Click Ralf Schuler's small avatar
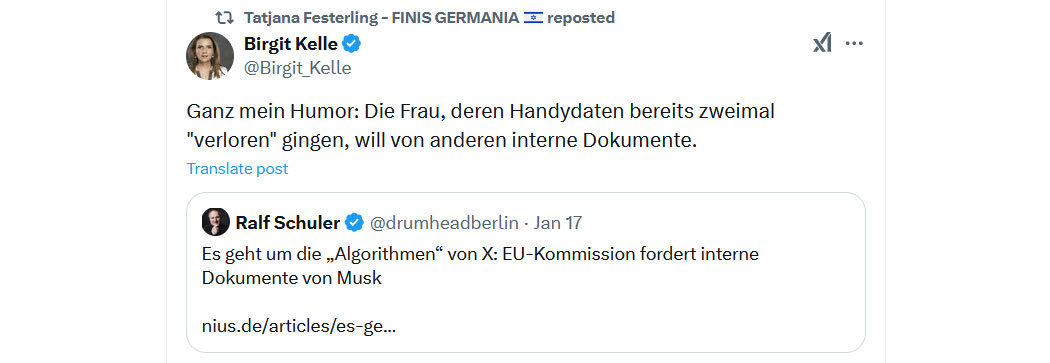Screen dimensions: 1050x363 pyautogui.click(x=216, y=222)
